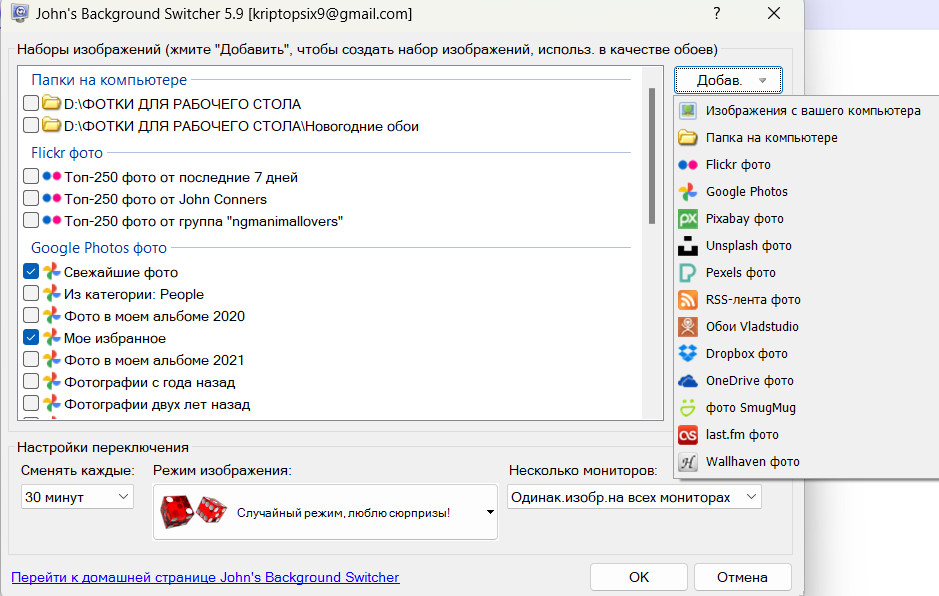Open the Режим изображения random mode dropdown

coord(325,512)
